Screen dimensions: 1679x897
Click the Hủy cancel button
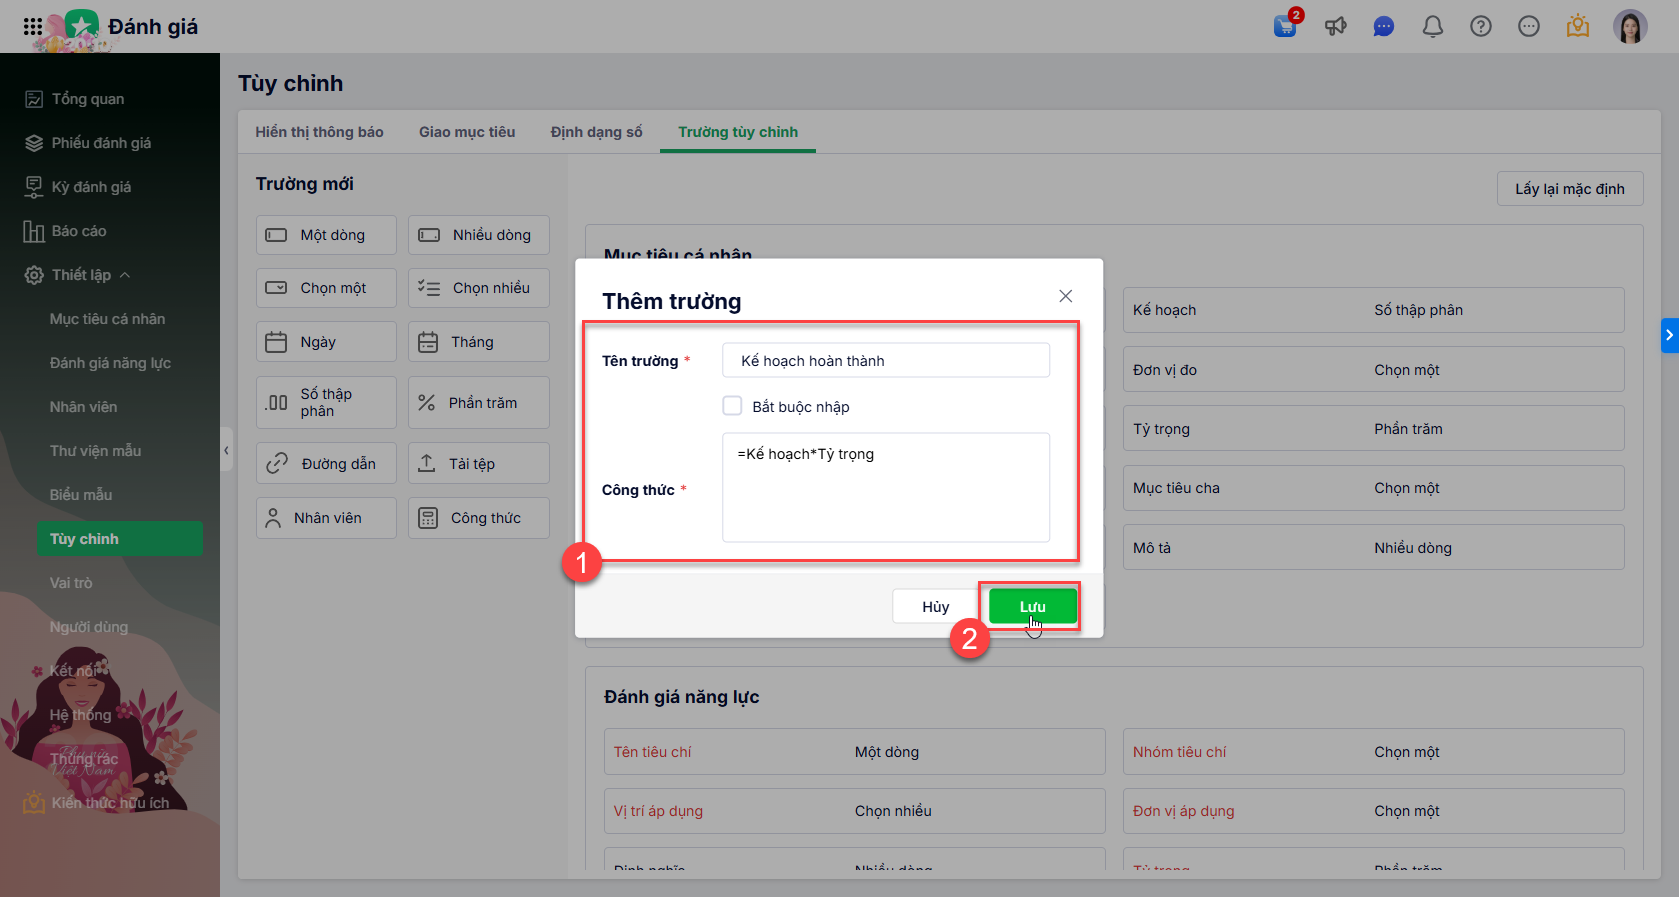coord(935,607)
